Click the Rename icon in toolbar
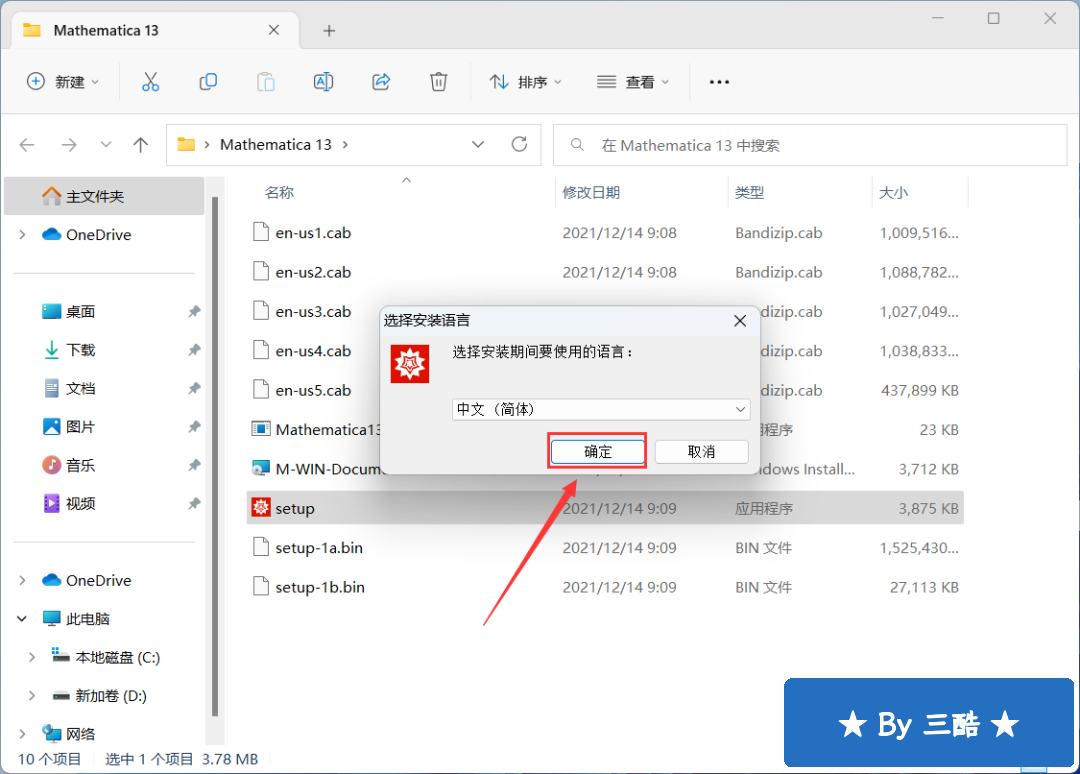Screen dimensions: 1080x774 pyautogui.click(x=323, y=82)
